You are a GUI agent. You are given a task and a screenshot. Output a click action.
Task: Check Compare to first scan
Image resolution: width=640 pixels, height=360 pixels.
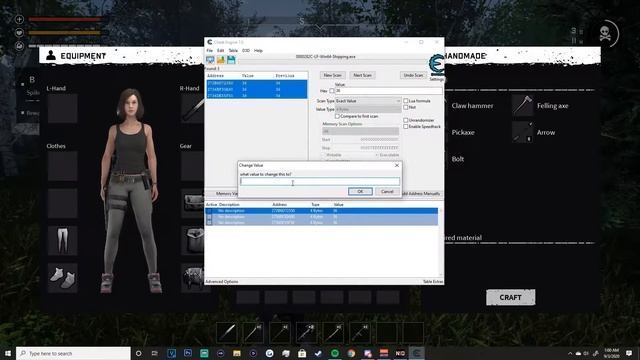[x=337, y=116]
